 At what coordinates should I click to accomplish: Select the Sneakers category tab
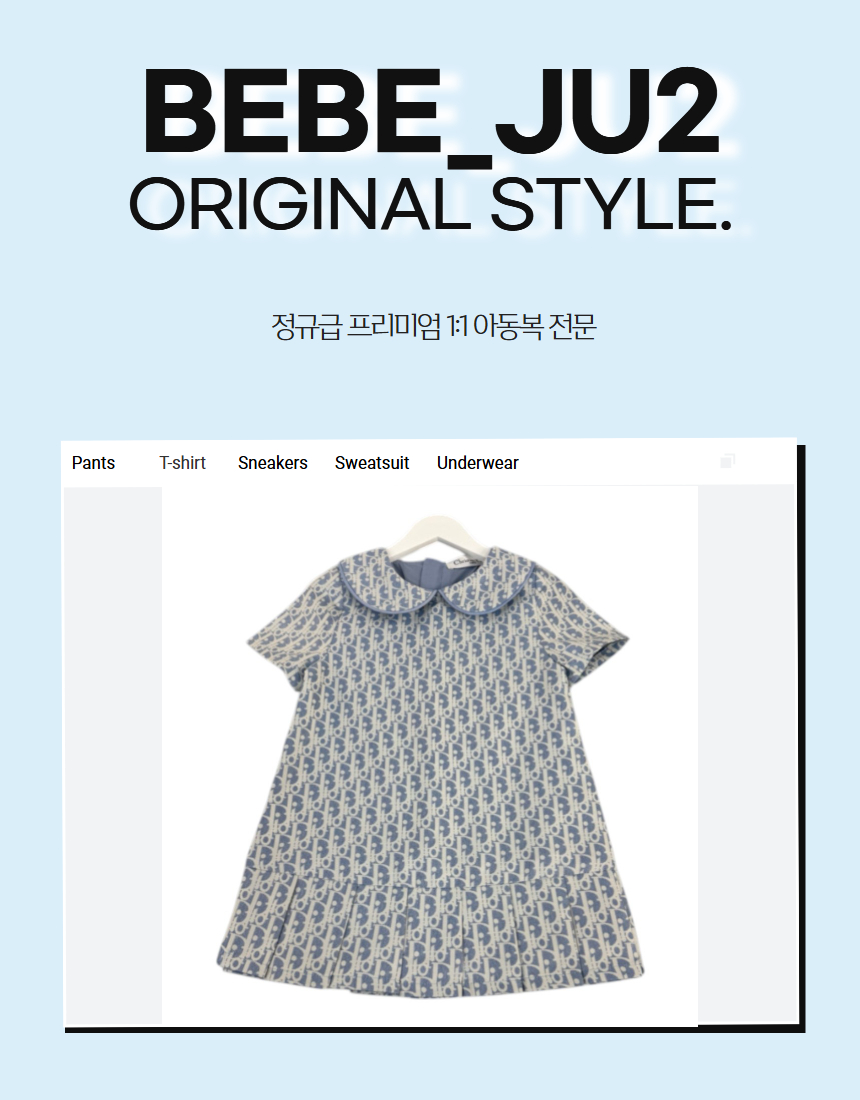click(272, 463)
